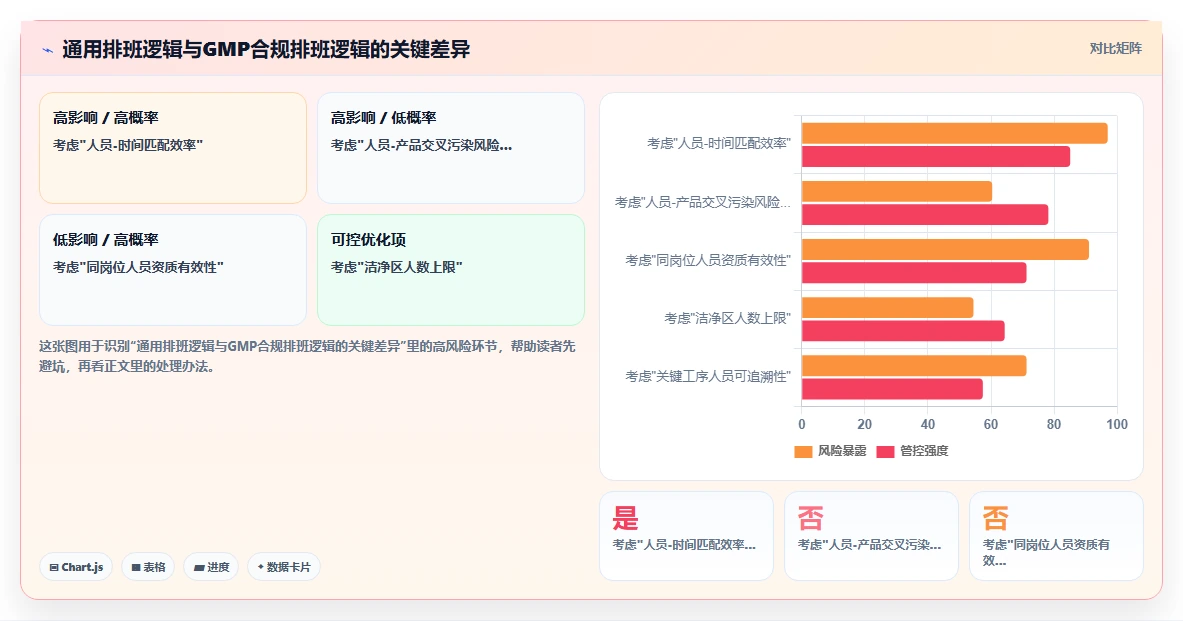Click the 表格 chip icon
1183x621 pixels.
pos(136,567)
